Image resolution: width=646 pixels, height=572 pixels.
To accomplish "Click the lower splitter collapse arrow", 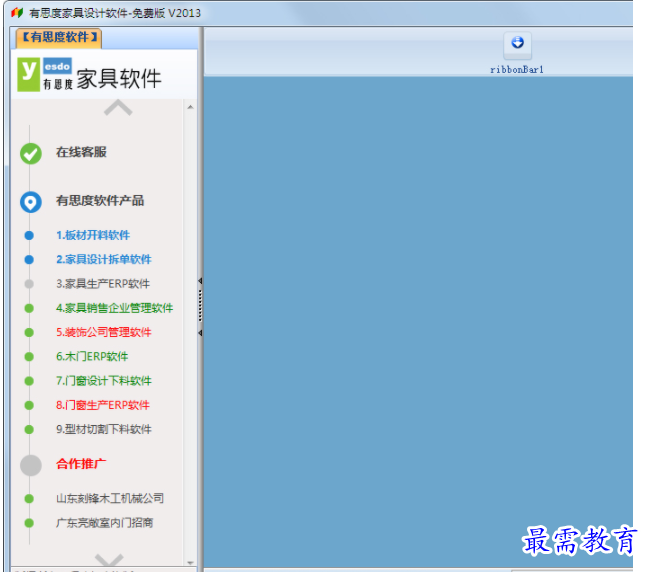I will [200, 333].
